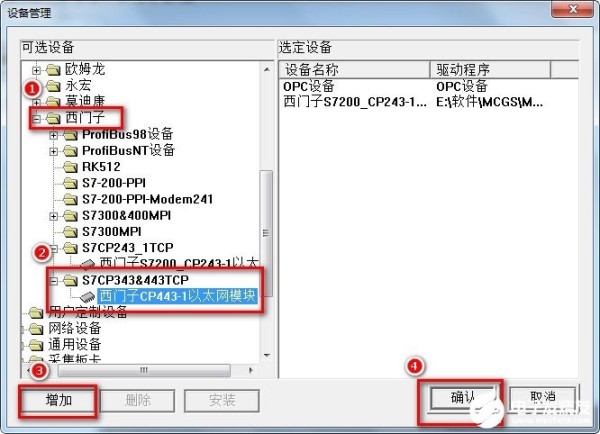This screenshot has height=434, width=600.
Task: Click the S7-200-PPI folder icon
Action: tap(70, 183)
